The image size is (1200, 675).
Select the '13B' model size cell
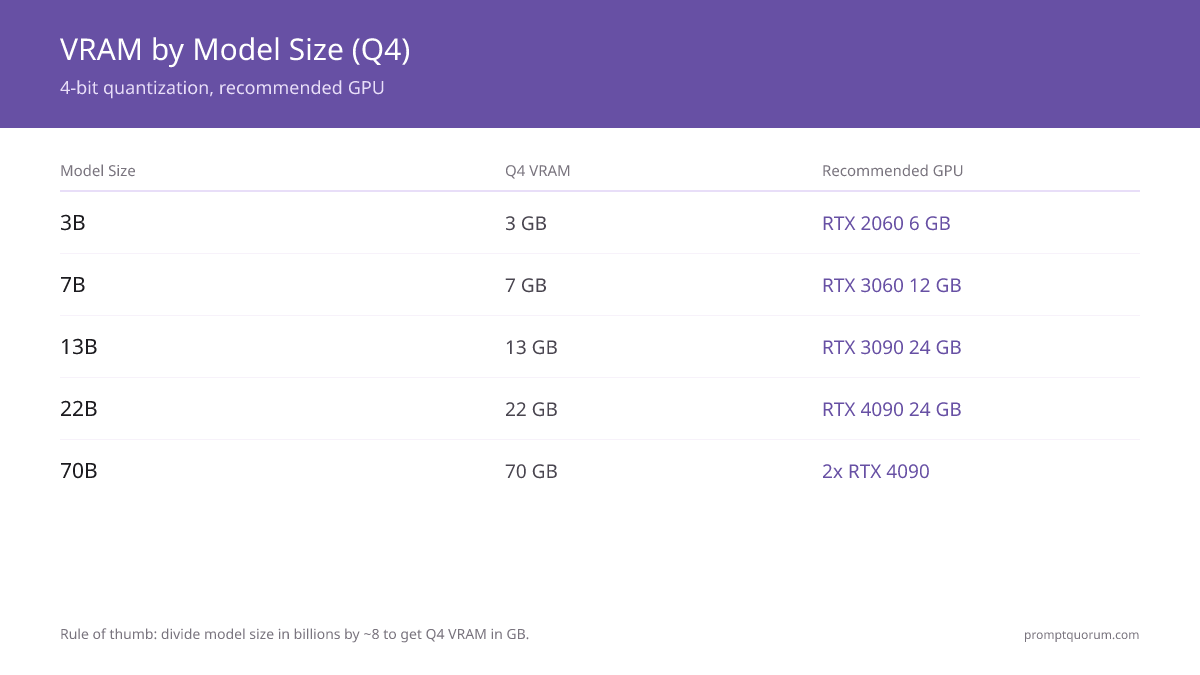[x=79, y=347]
